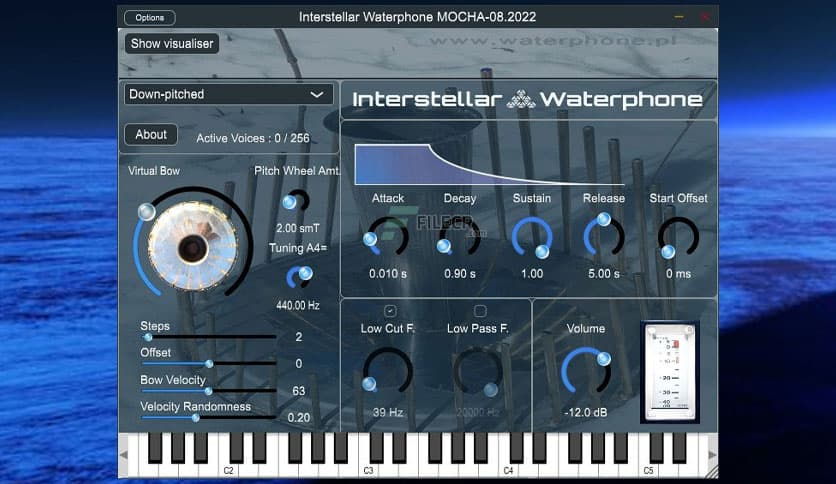Click the Show visualiser button
This screenshot has width=836, height=484.
pos(172,44)
